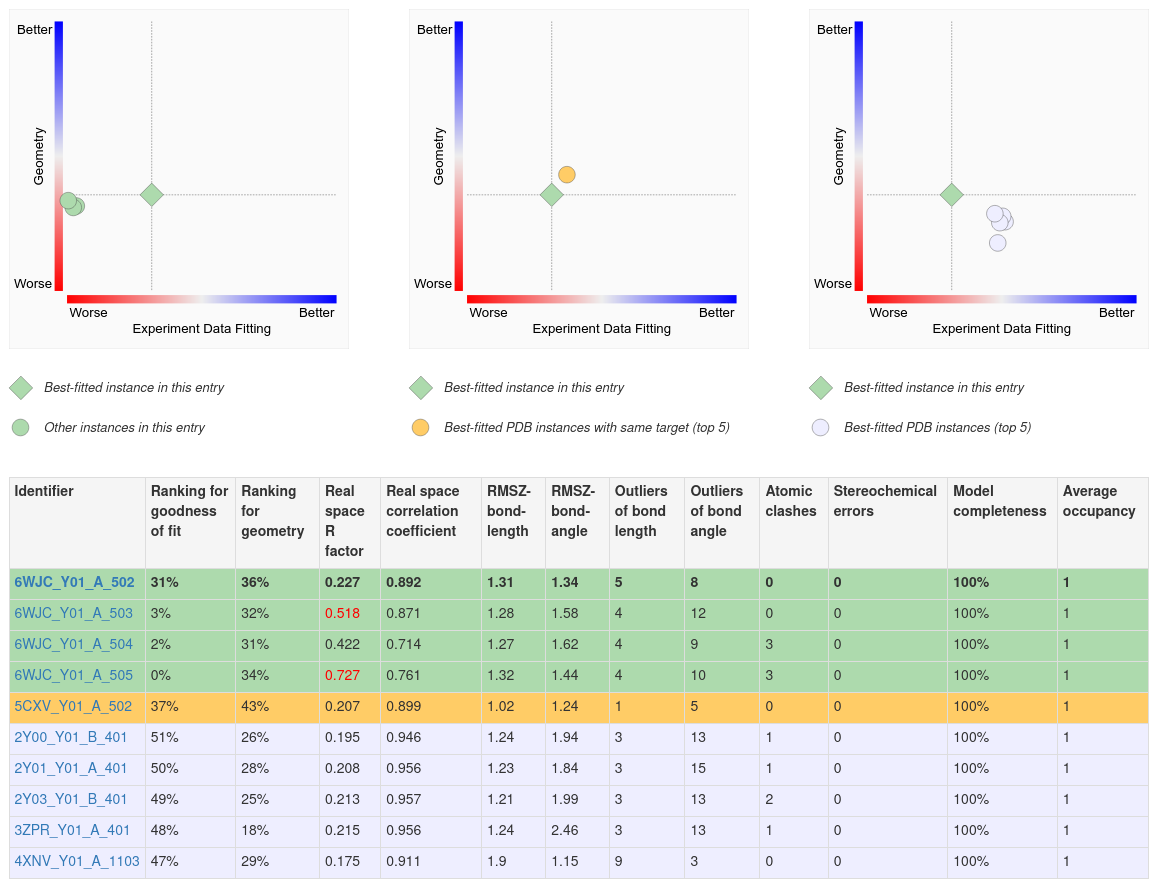This screenshot has width=1155, height=886.
Task: Open the 3ZPR_Y01_A_401 identifier link
Action: click(72, 830)
